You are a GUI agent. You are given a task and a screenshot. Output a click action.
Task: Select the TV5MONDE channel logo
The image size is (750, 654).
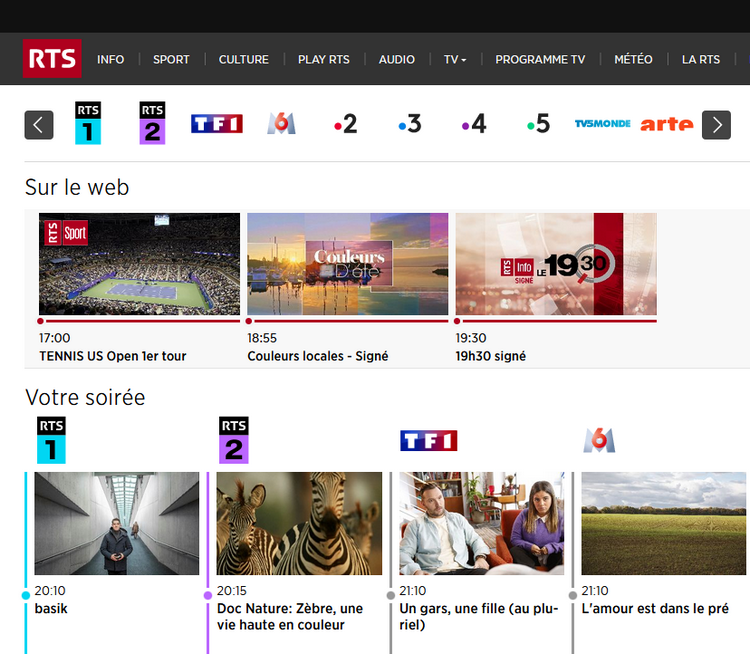pyautogui.click(x=603, y=124)
